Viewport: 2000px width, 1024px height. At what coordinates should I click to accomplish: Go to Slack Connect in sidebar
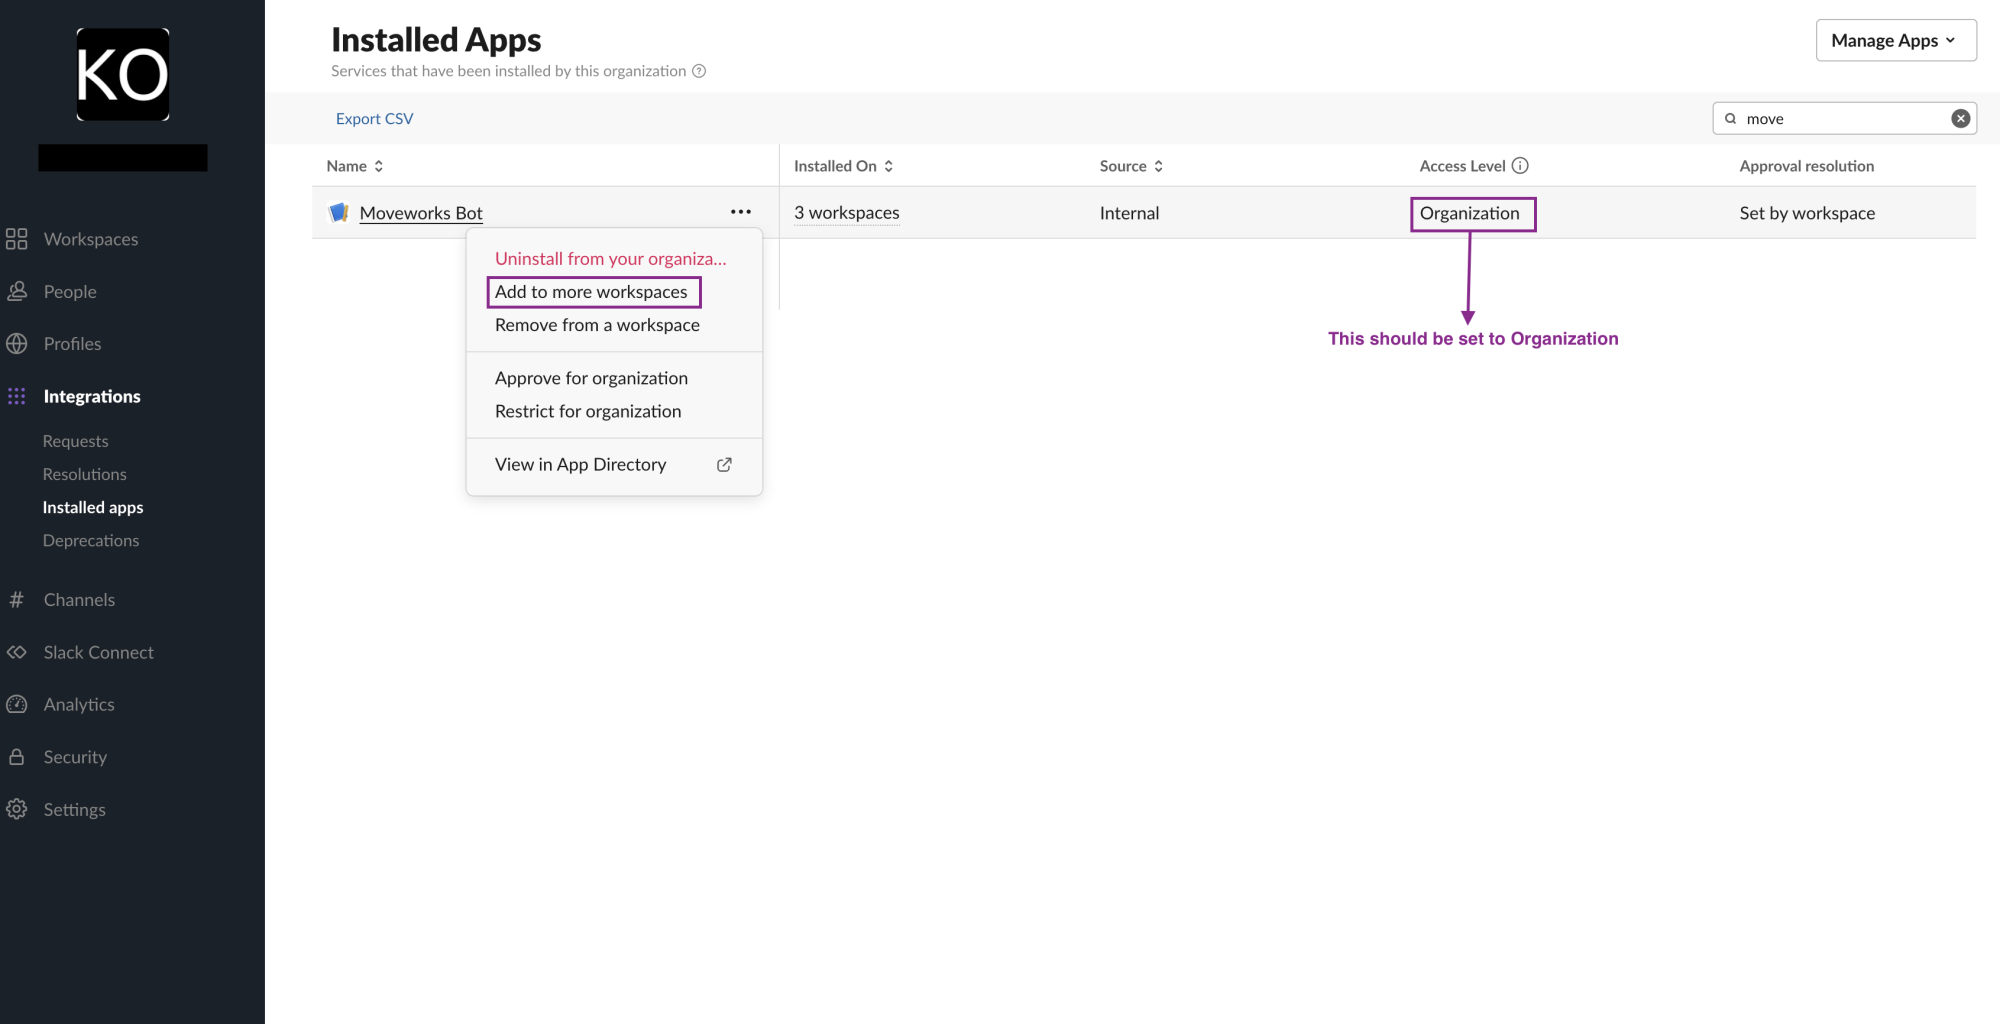98,652
